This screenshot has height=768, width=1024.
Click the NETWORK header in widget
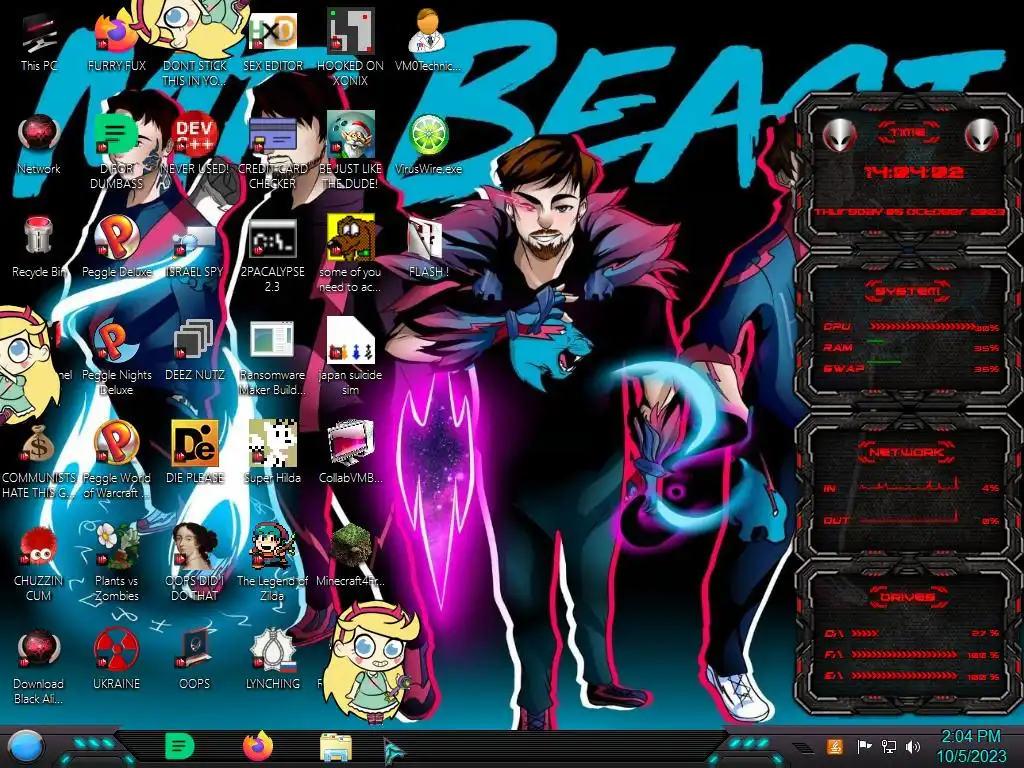pyautogui.click(x=908, y=451)
